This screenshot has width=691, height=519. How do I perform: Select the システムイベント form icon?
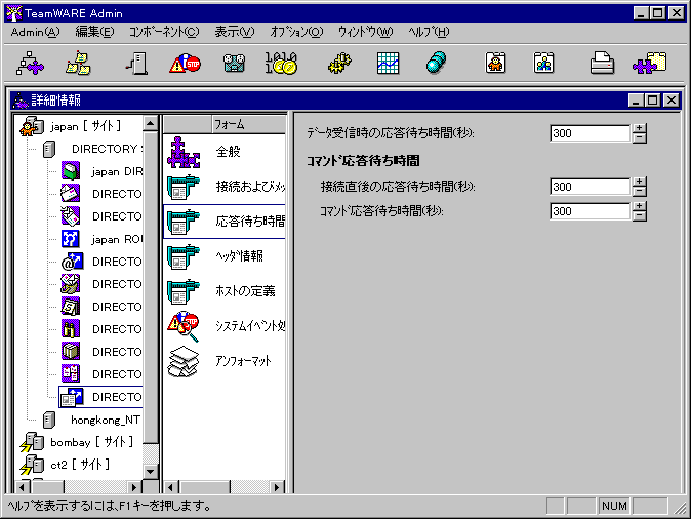(183, 326)
